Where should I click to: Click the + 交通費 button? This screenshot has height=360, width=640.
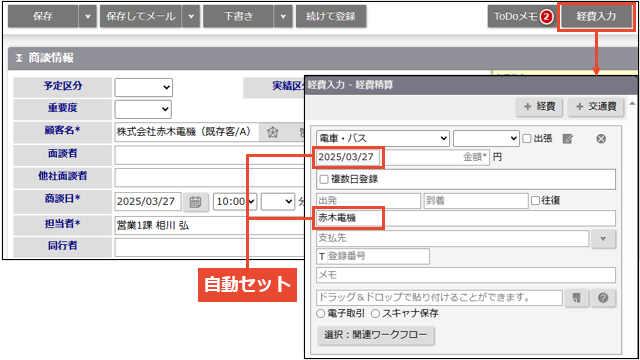pos(596,107)
